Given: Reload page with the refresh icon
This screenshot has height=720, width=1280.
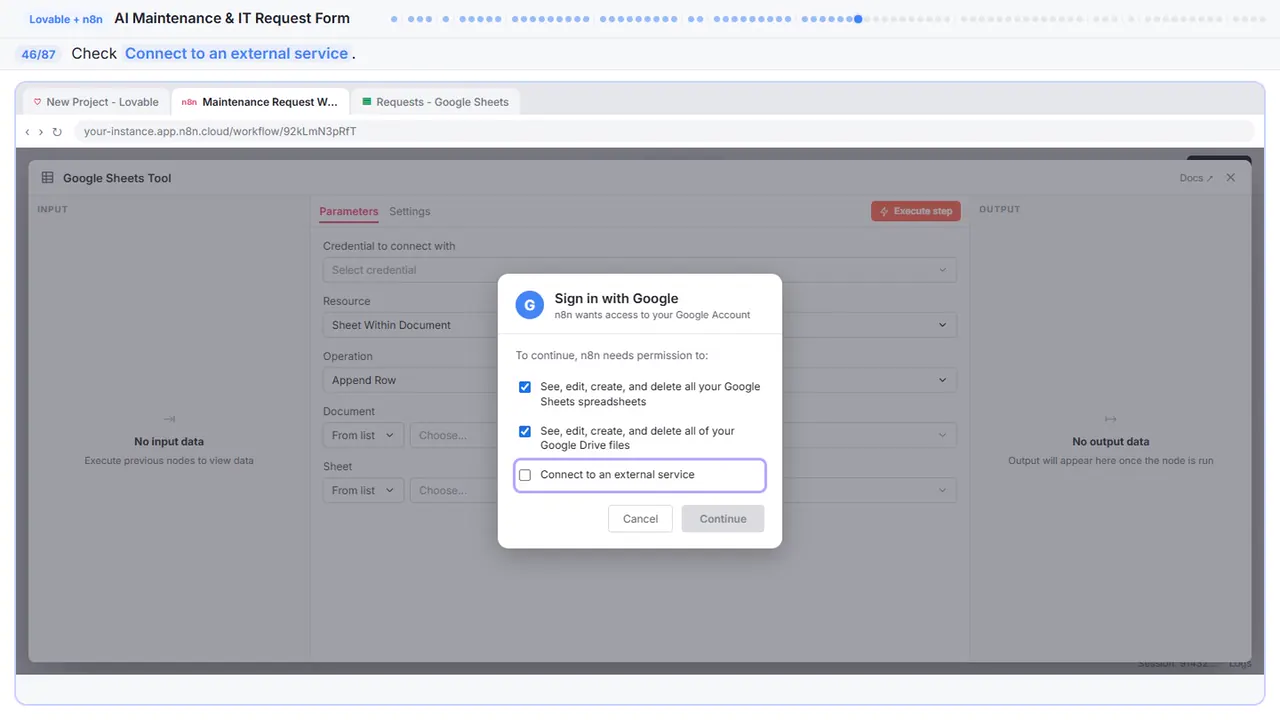Looking at the screenshot, I should 57,131.
